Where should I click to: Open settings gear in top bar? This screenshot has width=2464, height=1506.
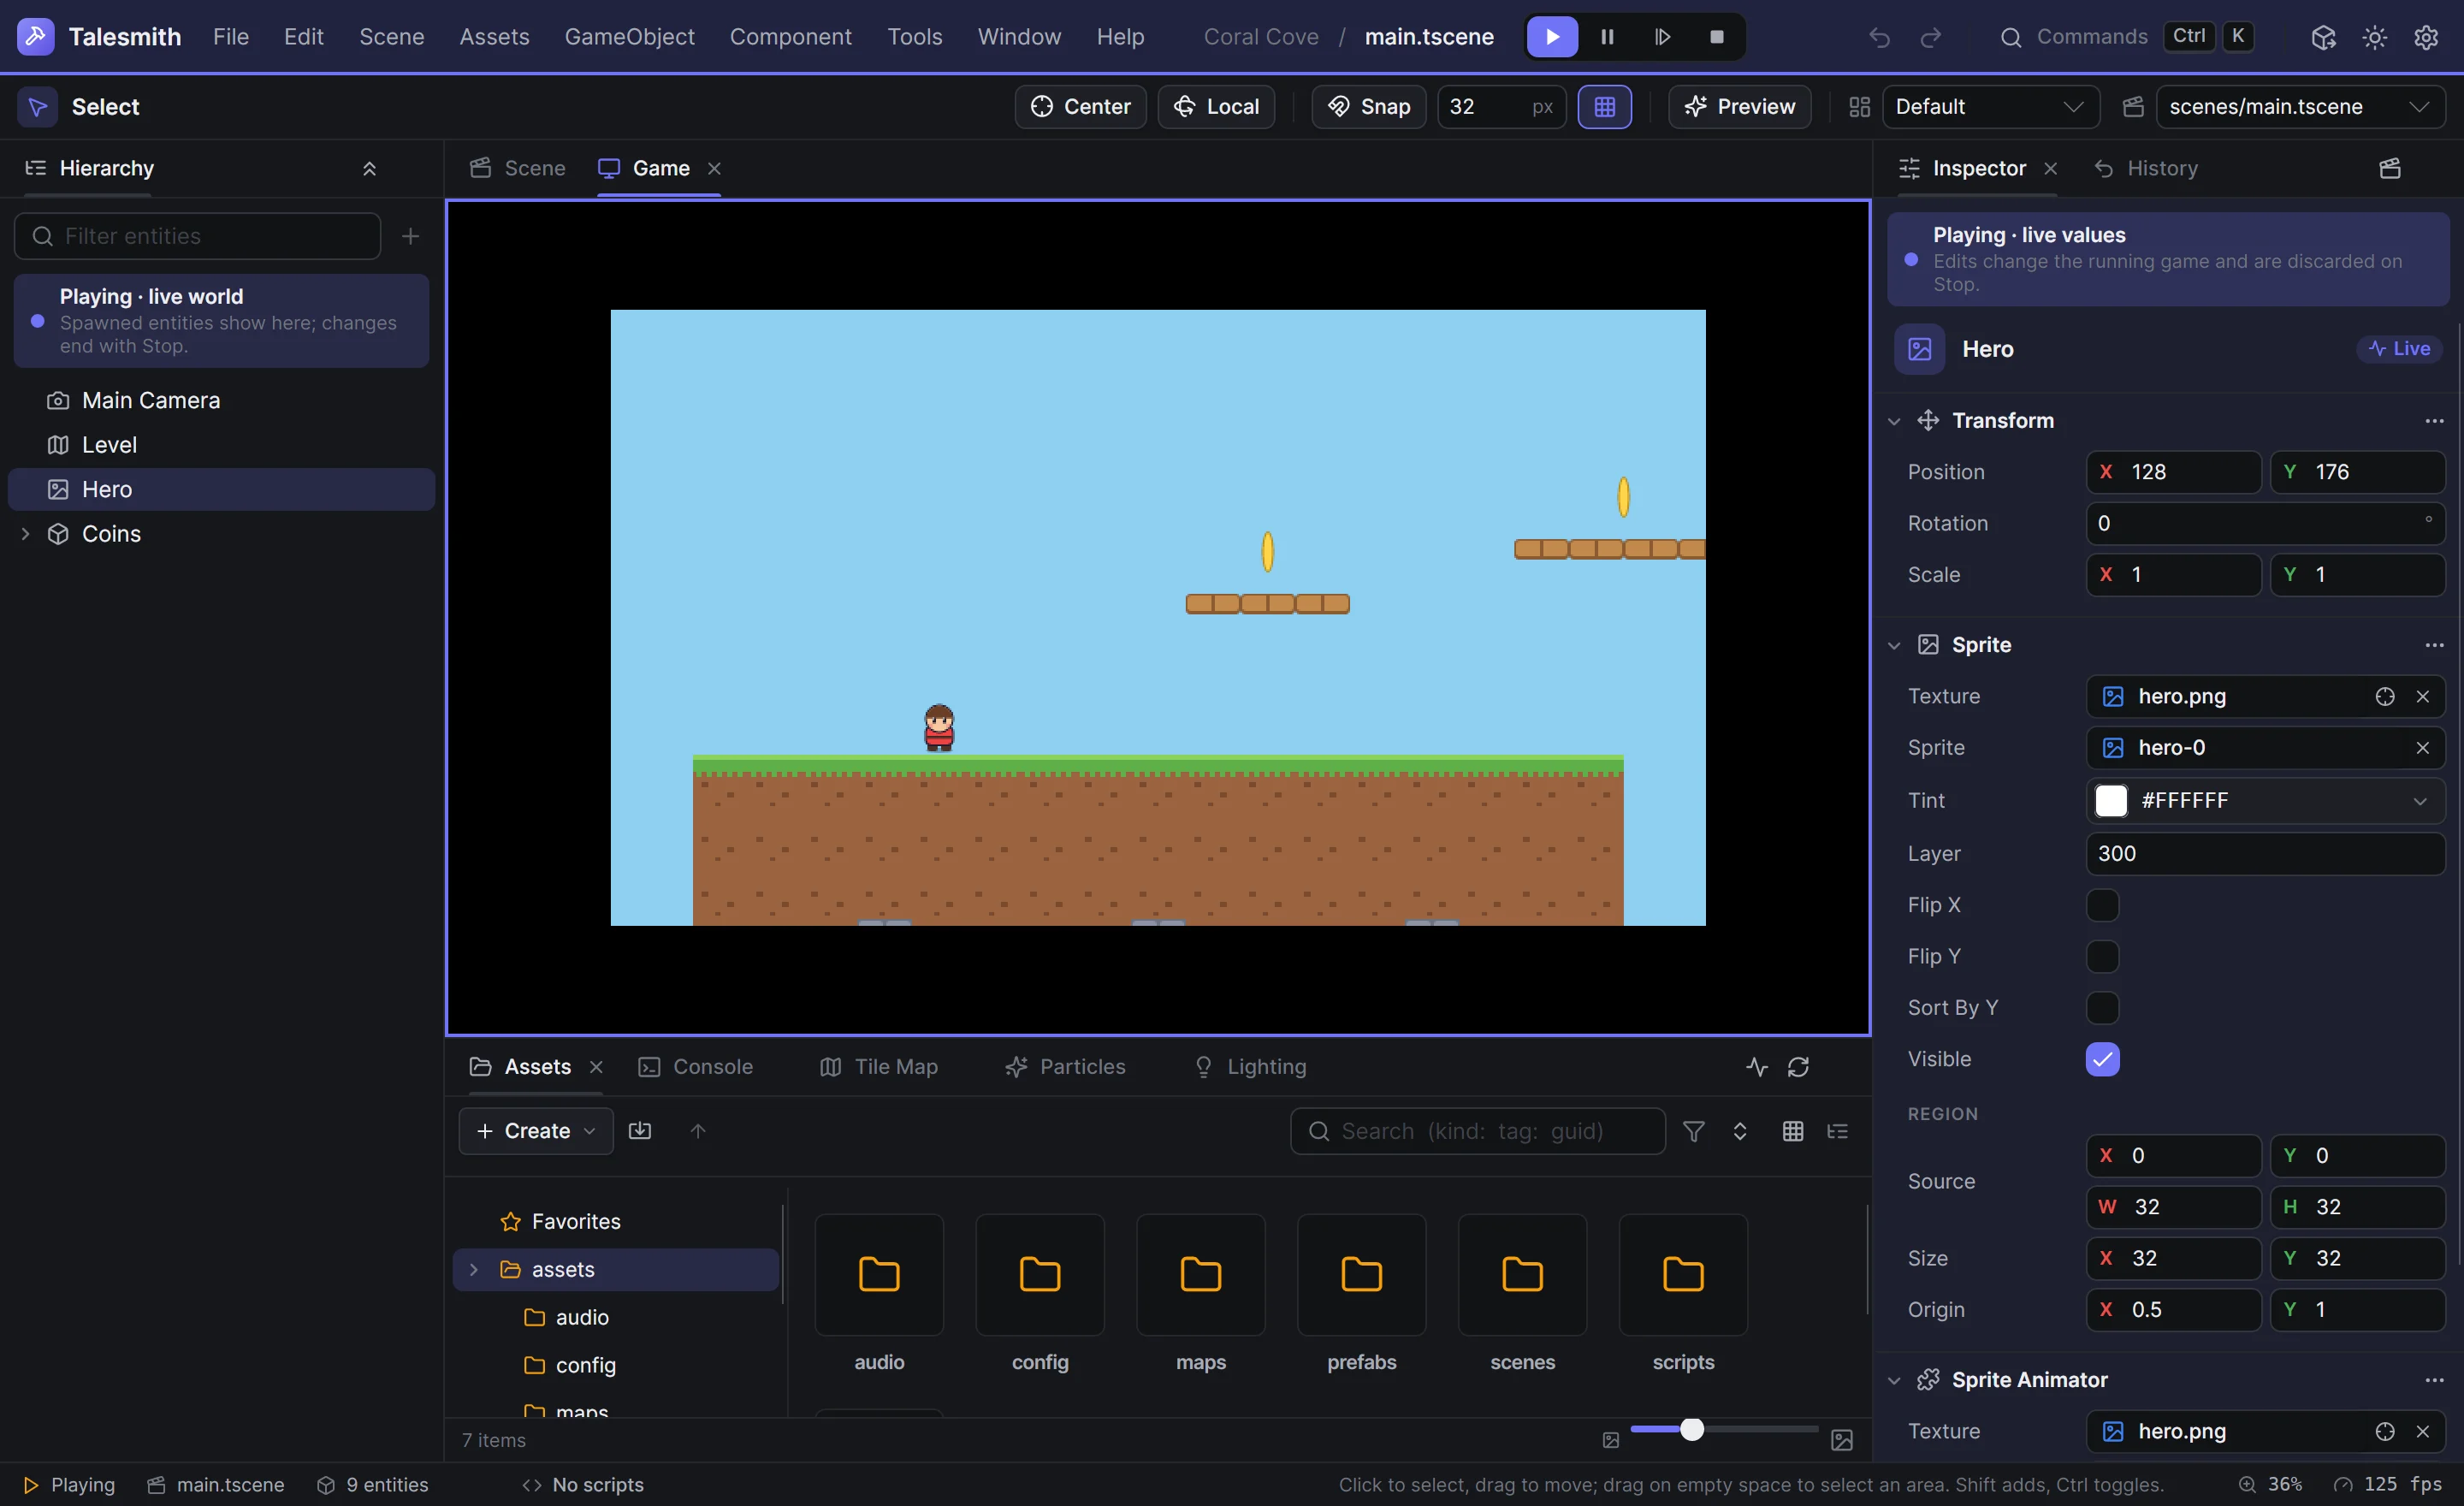2426,37
